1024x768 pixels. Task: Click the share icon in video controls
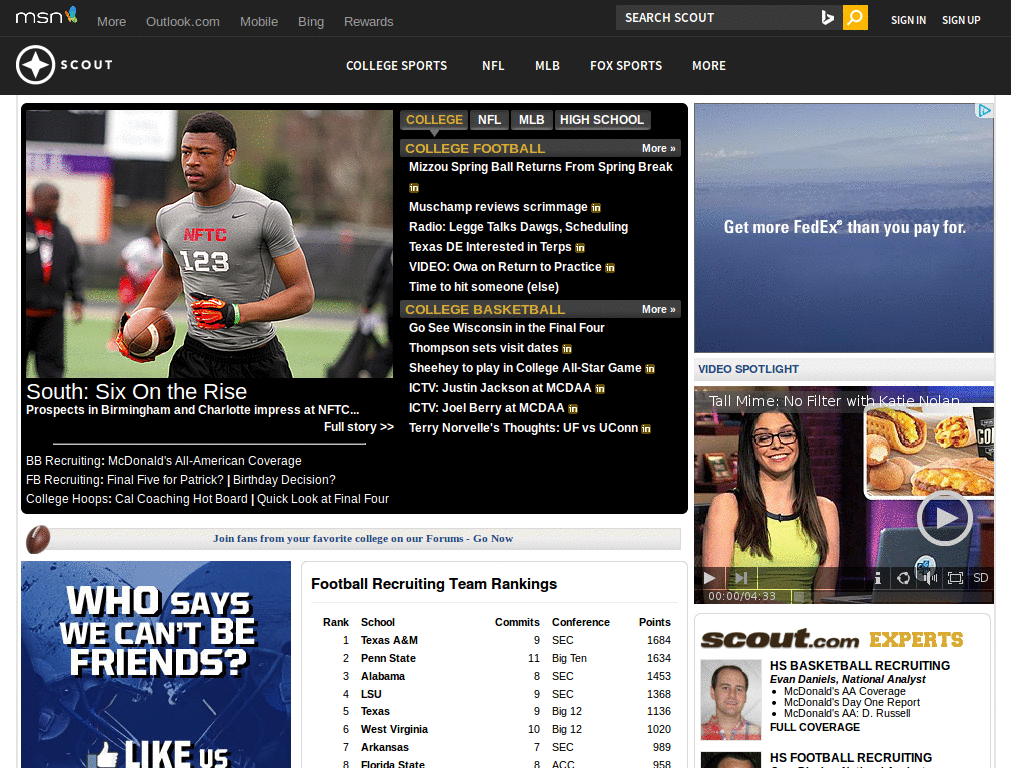click(903, 578)
